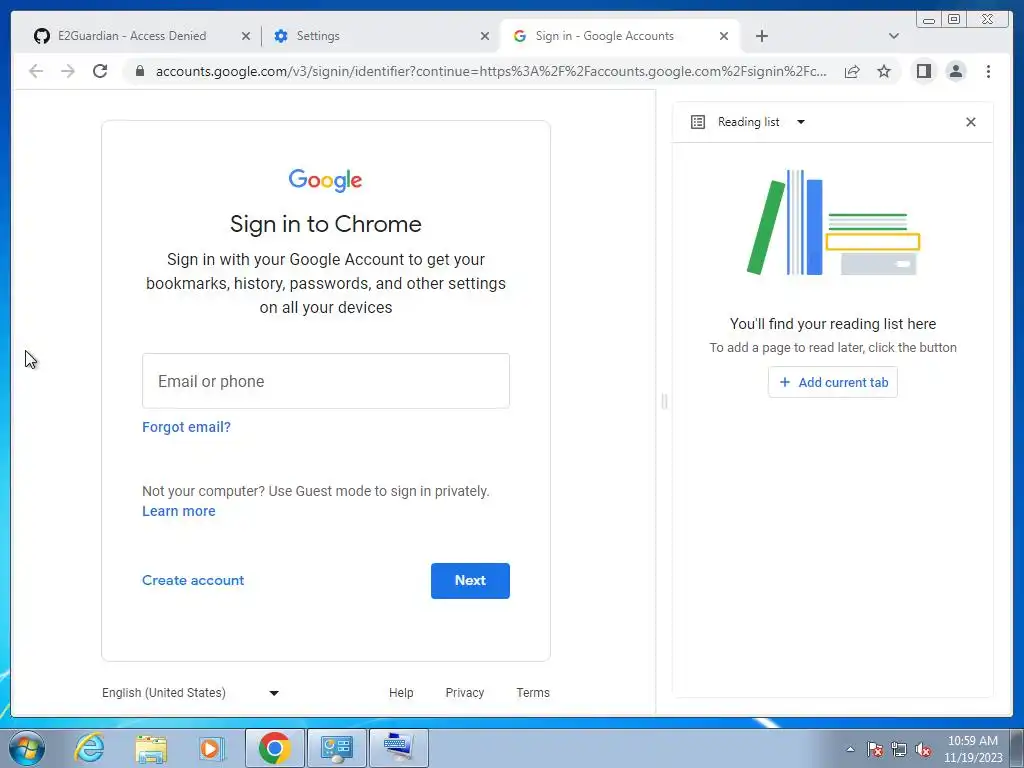Open the Terms link

coord(533,693)
